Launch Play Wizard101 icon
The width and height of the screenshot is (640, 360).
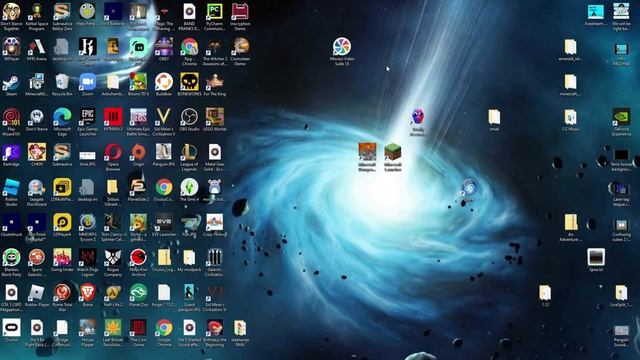[x=11, y=117]
